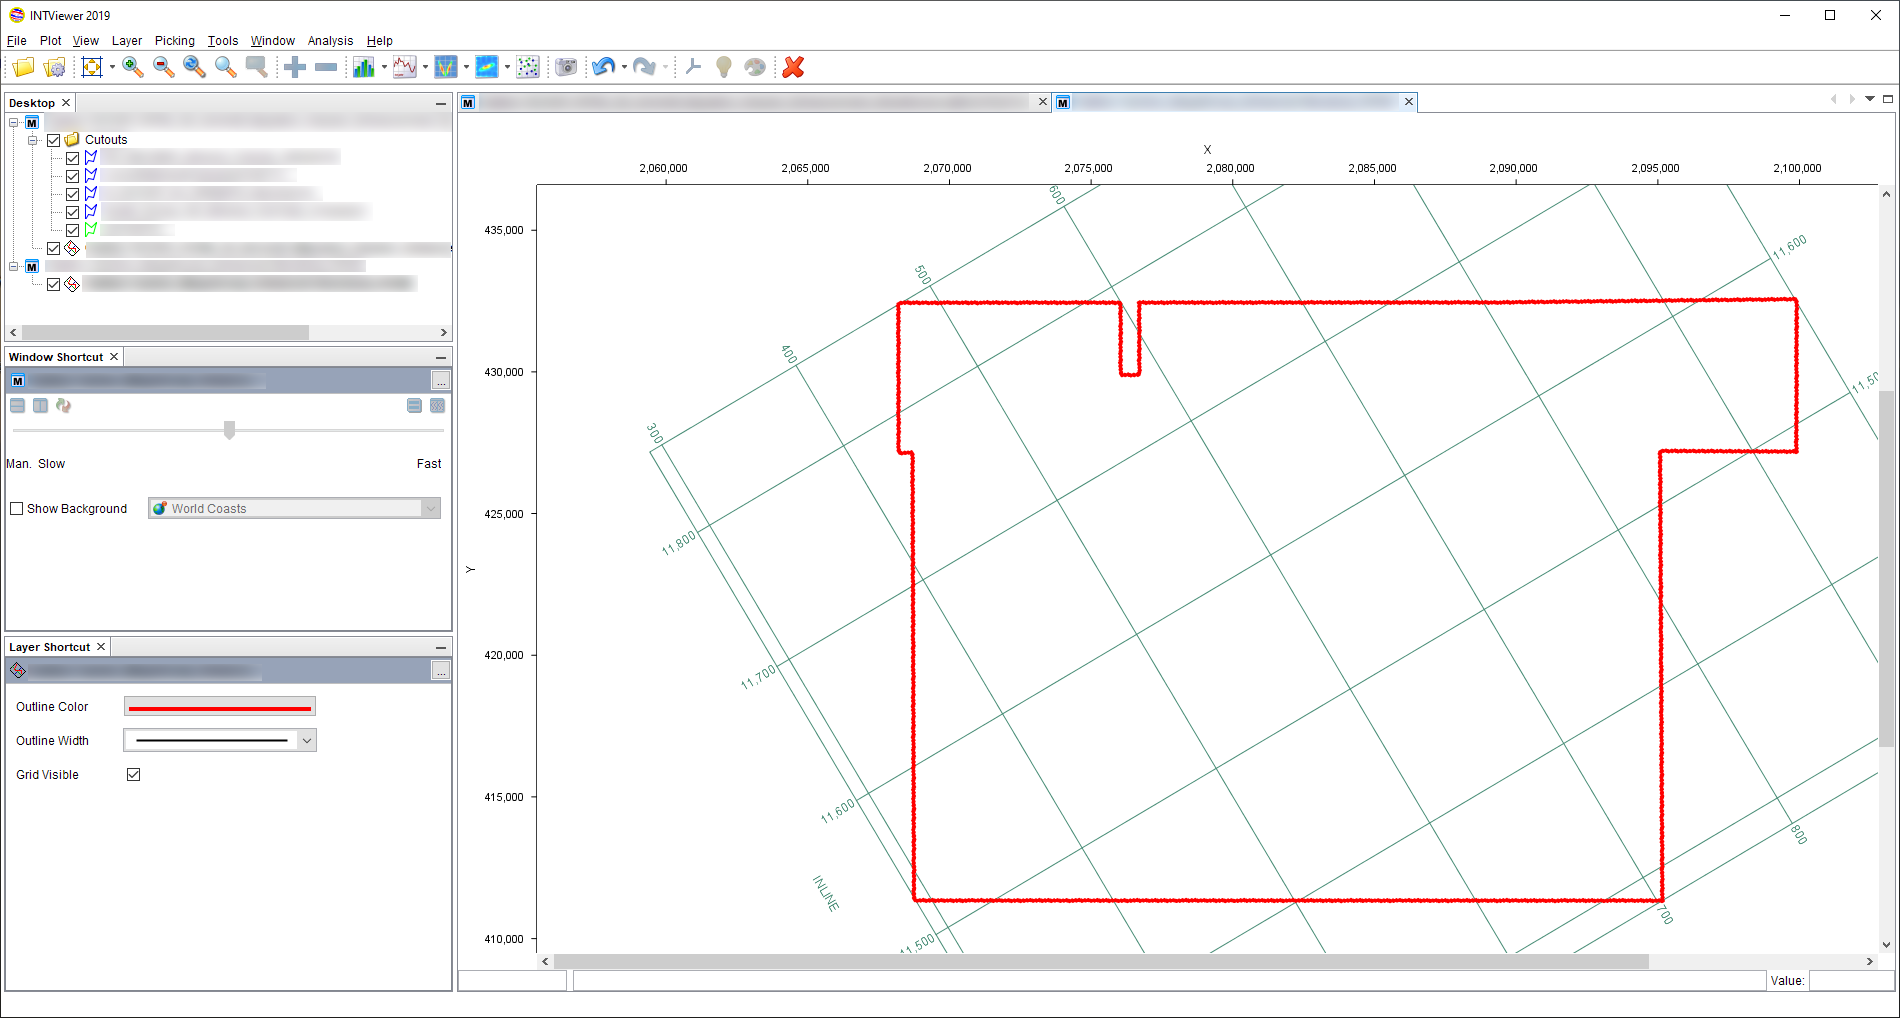
Task: Collapse the second map window tree node
Action: [x=14, y=266]
